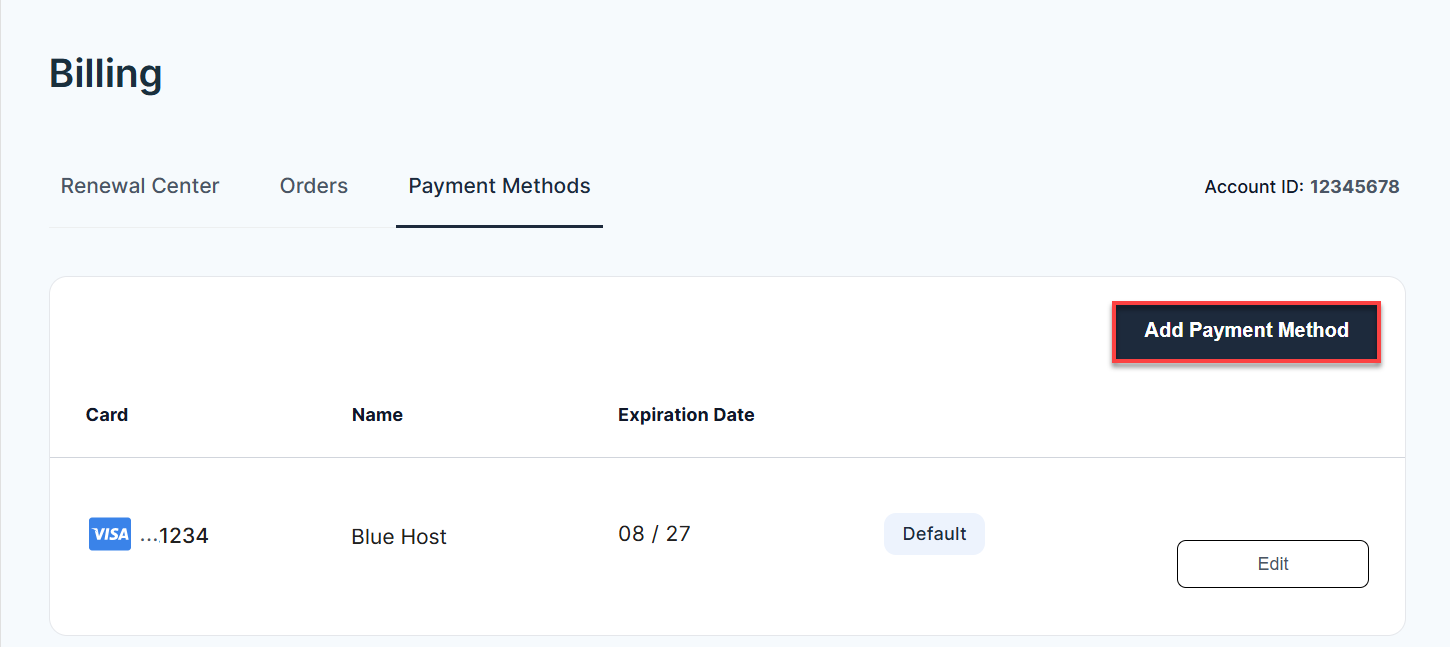
Task: Click the Billing page heading
Action: click(x=105, y=73)
